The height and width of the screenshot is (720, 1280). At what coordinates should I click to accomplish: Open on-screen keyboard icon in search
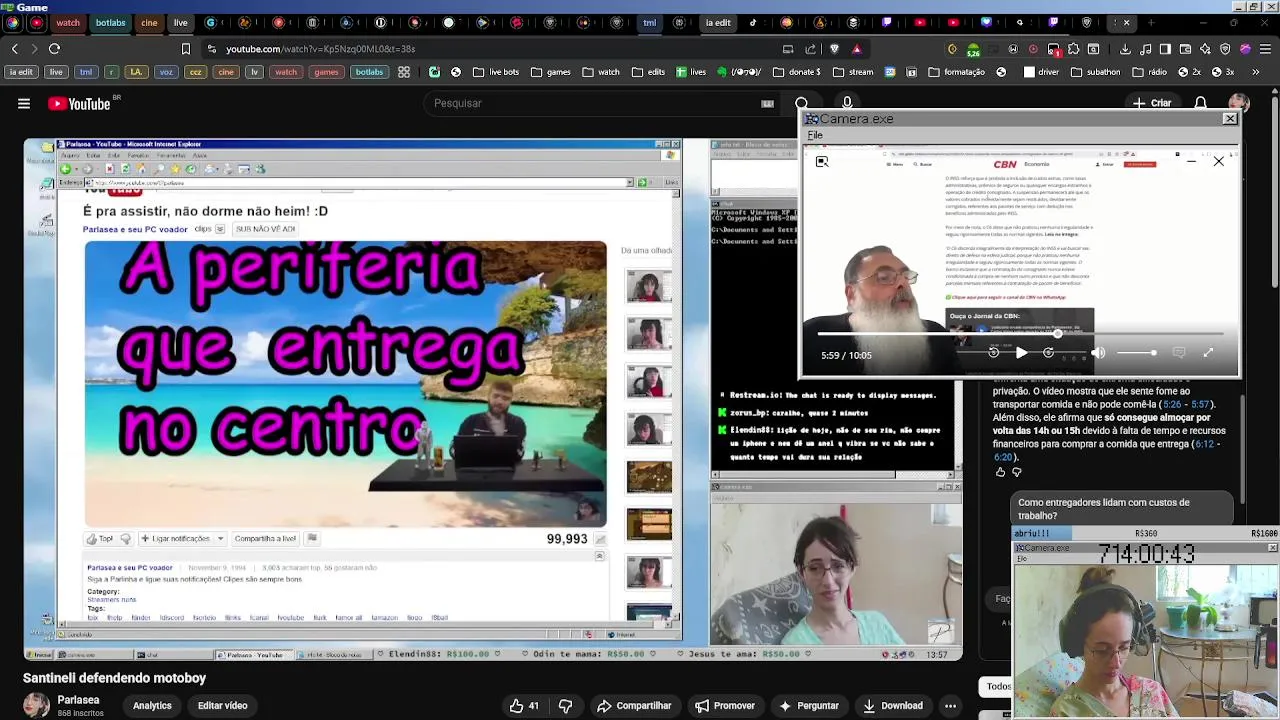coord(767,103)
